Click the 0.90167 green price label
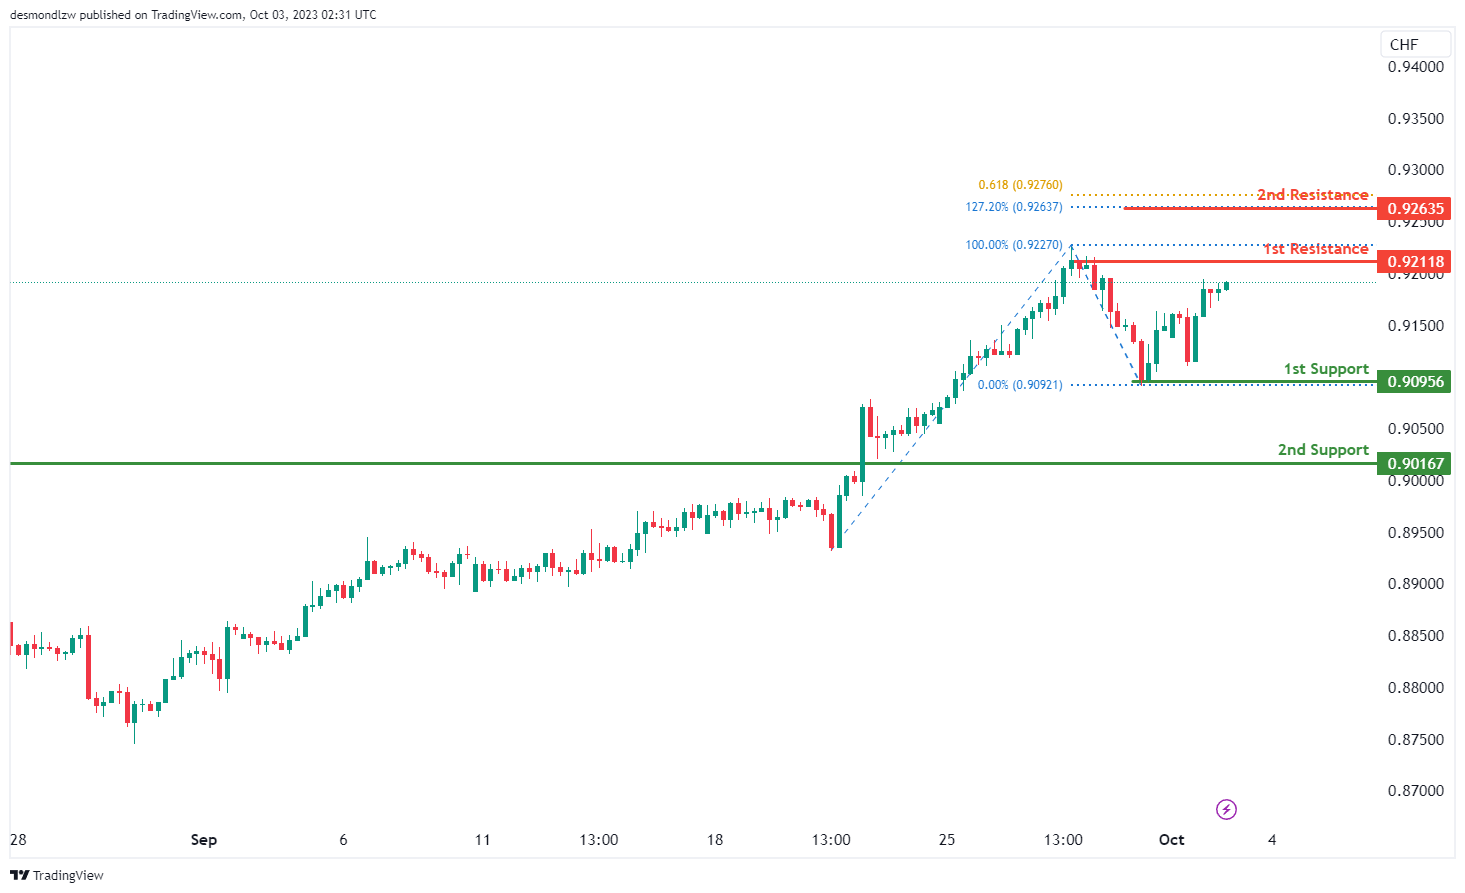Screen dimensions: 1465x893 pyautogui.click(x=1415, y=463)
